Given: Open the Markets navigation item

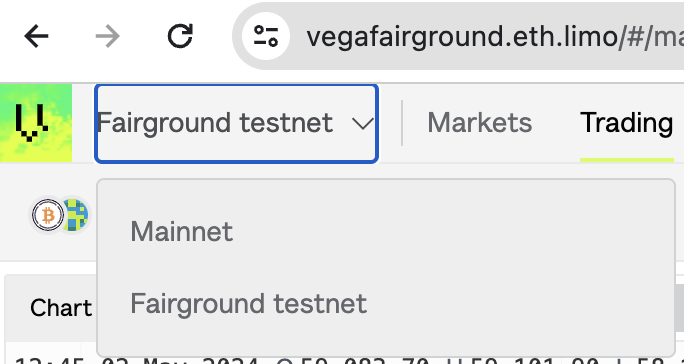Looking at the screenshot, I should coord(479,123).
